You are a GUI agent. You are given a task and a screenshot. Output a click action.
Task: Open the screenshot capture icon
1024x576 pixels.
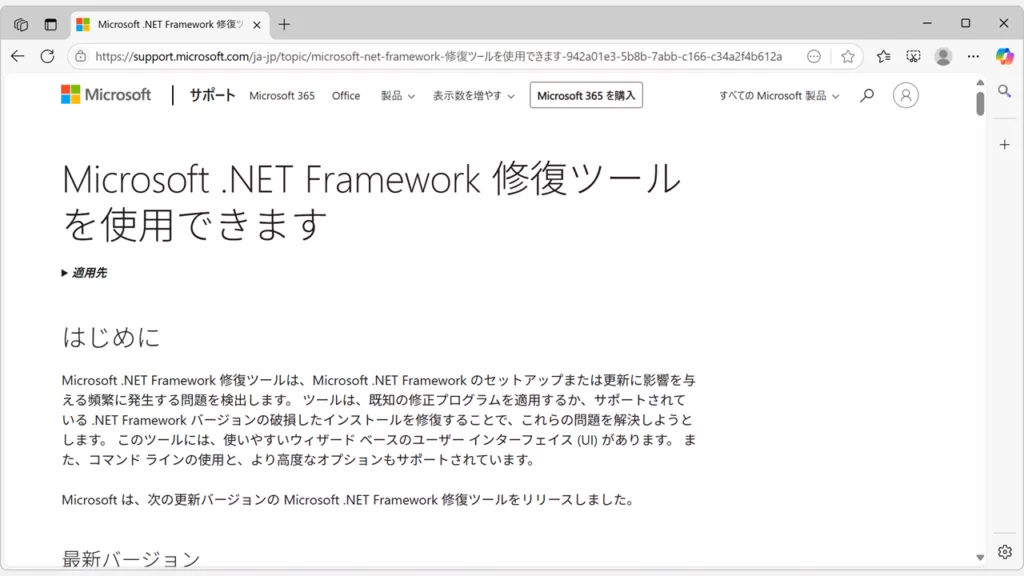(913, 56)
